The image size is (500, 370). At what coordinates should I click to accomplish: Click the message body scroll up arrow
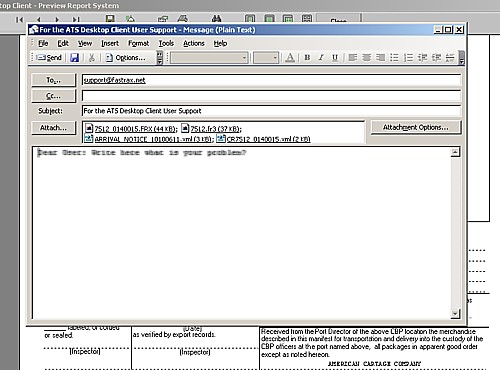click(x=455, y=152)
